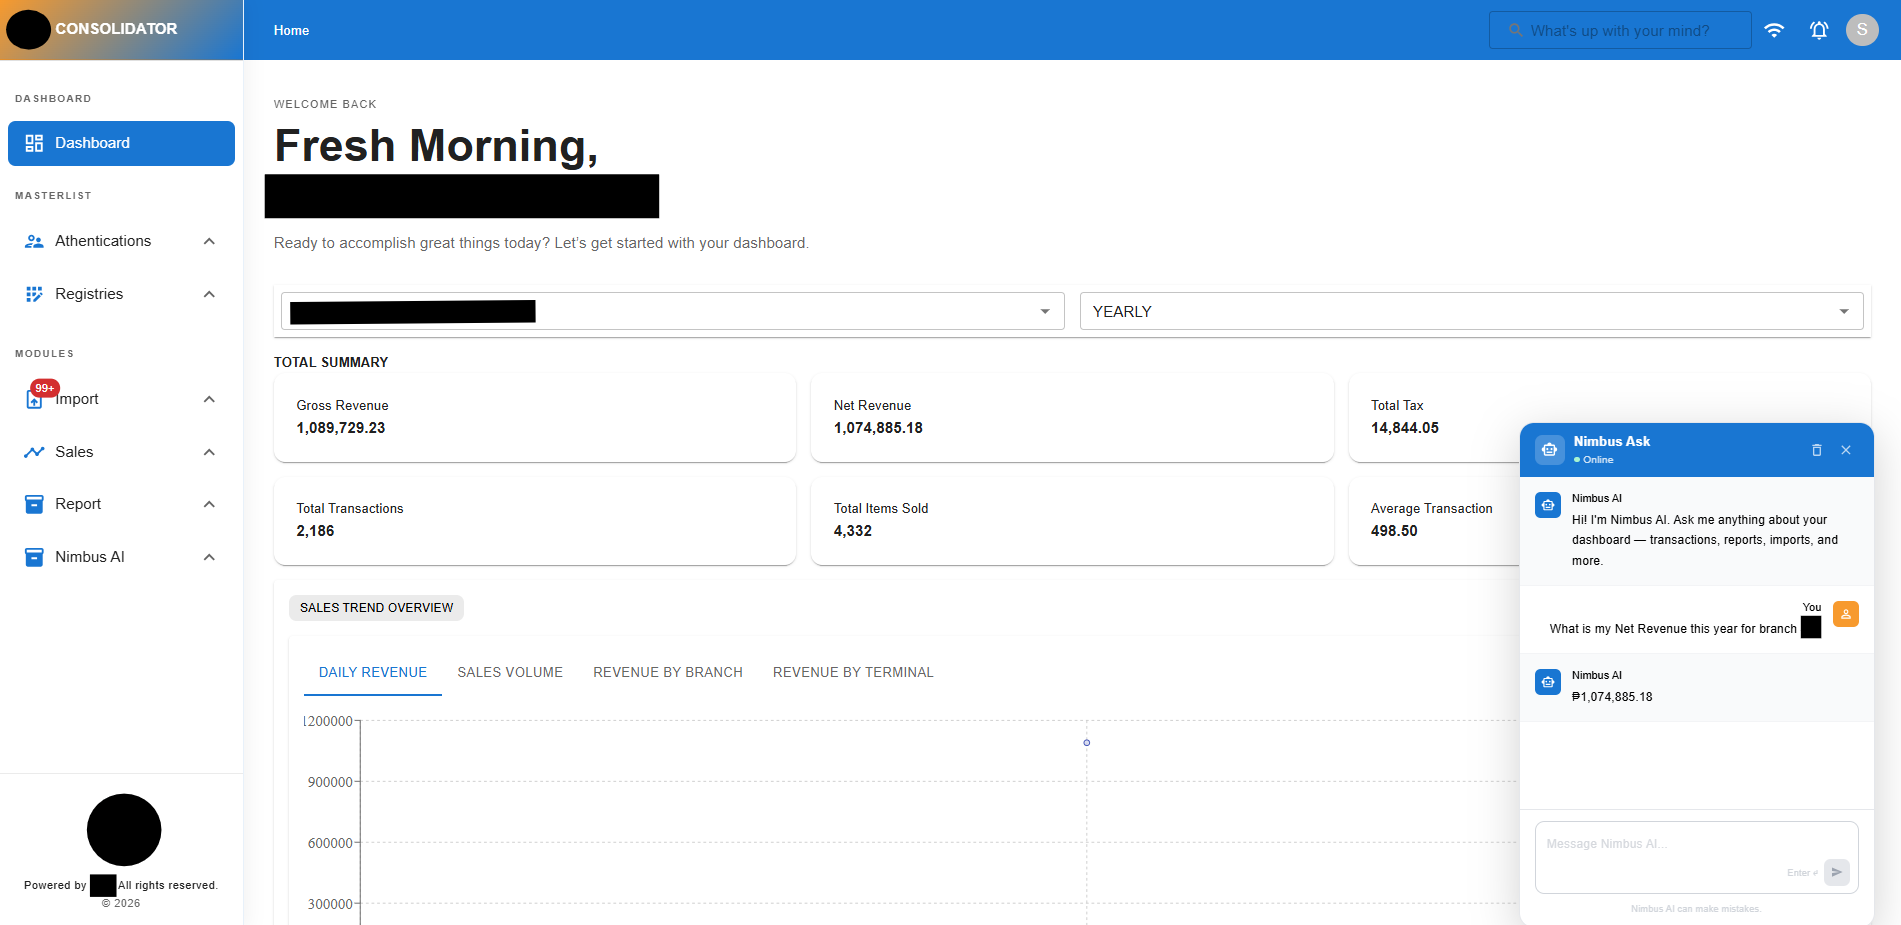Open the user avatar profile menu
The height and width of the screenshot is (925, 1901).
coord(1862,30)
